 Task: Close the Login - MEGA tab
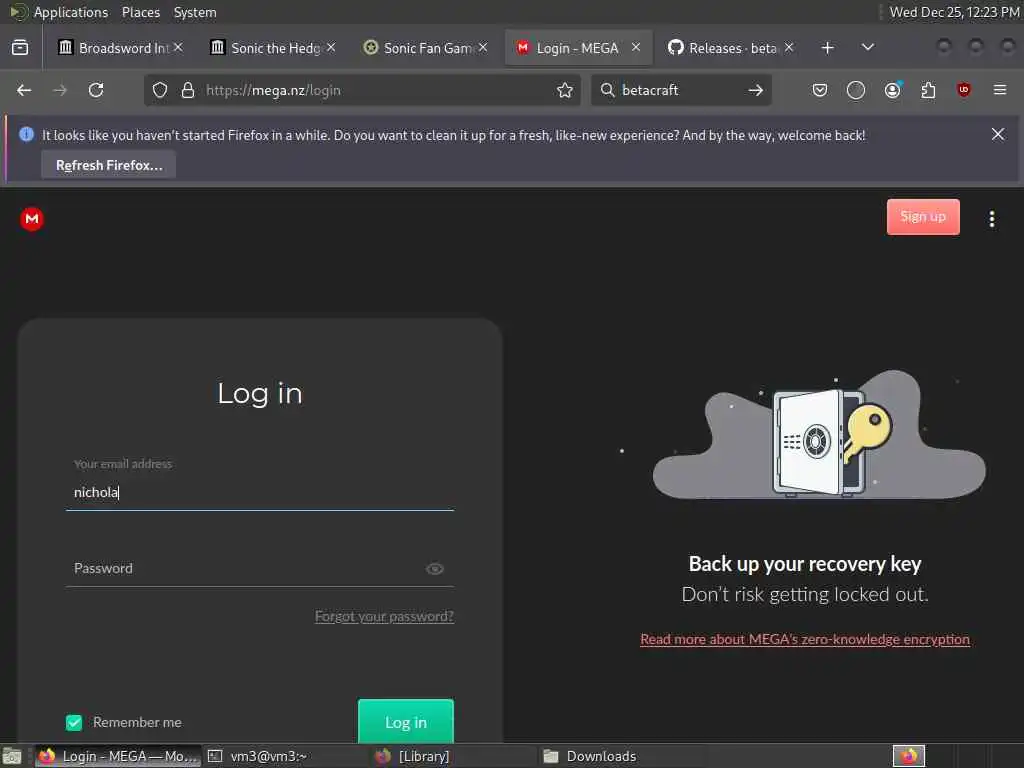tap(636, 47)
